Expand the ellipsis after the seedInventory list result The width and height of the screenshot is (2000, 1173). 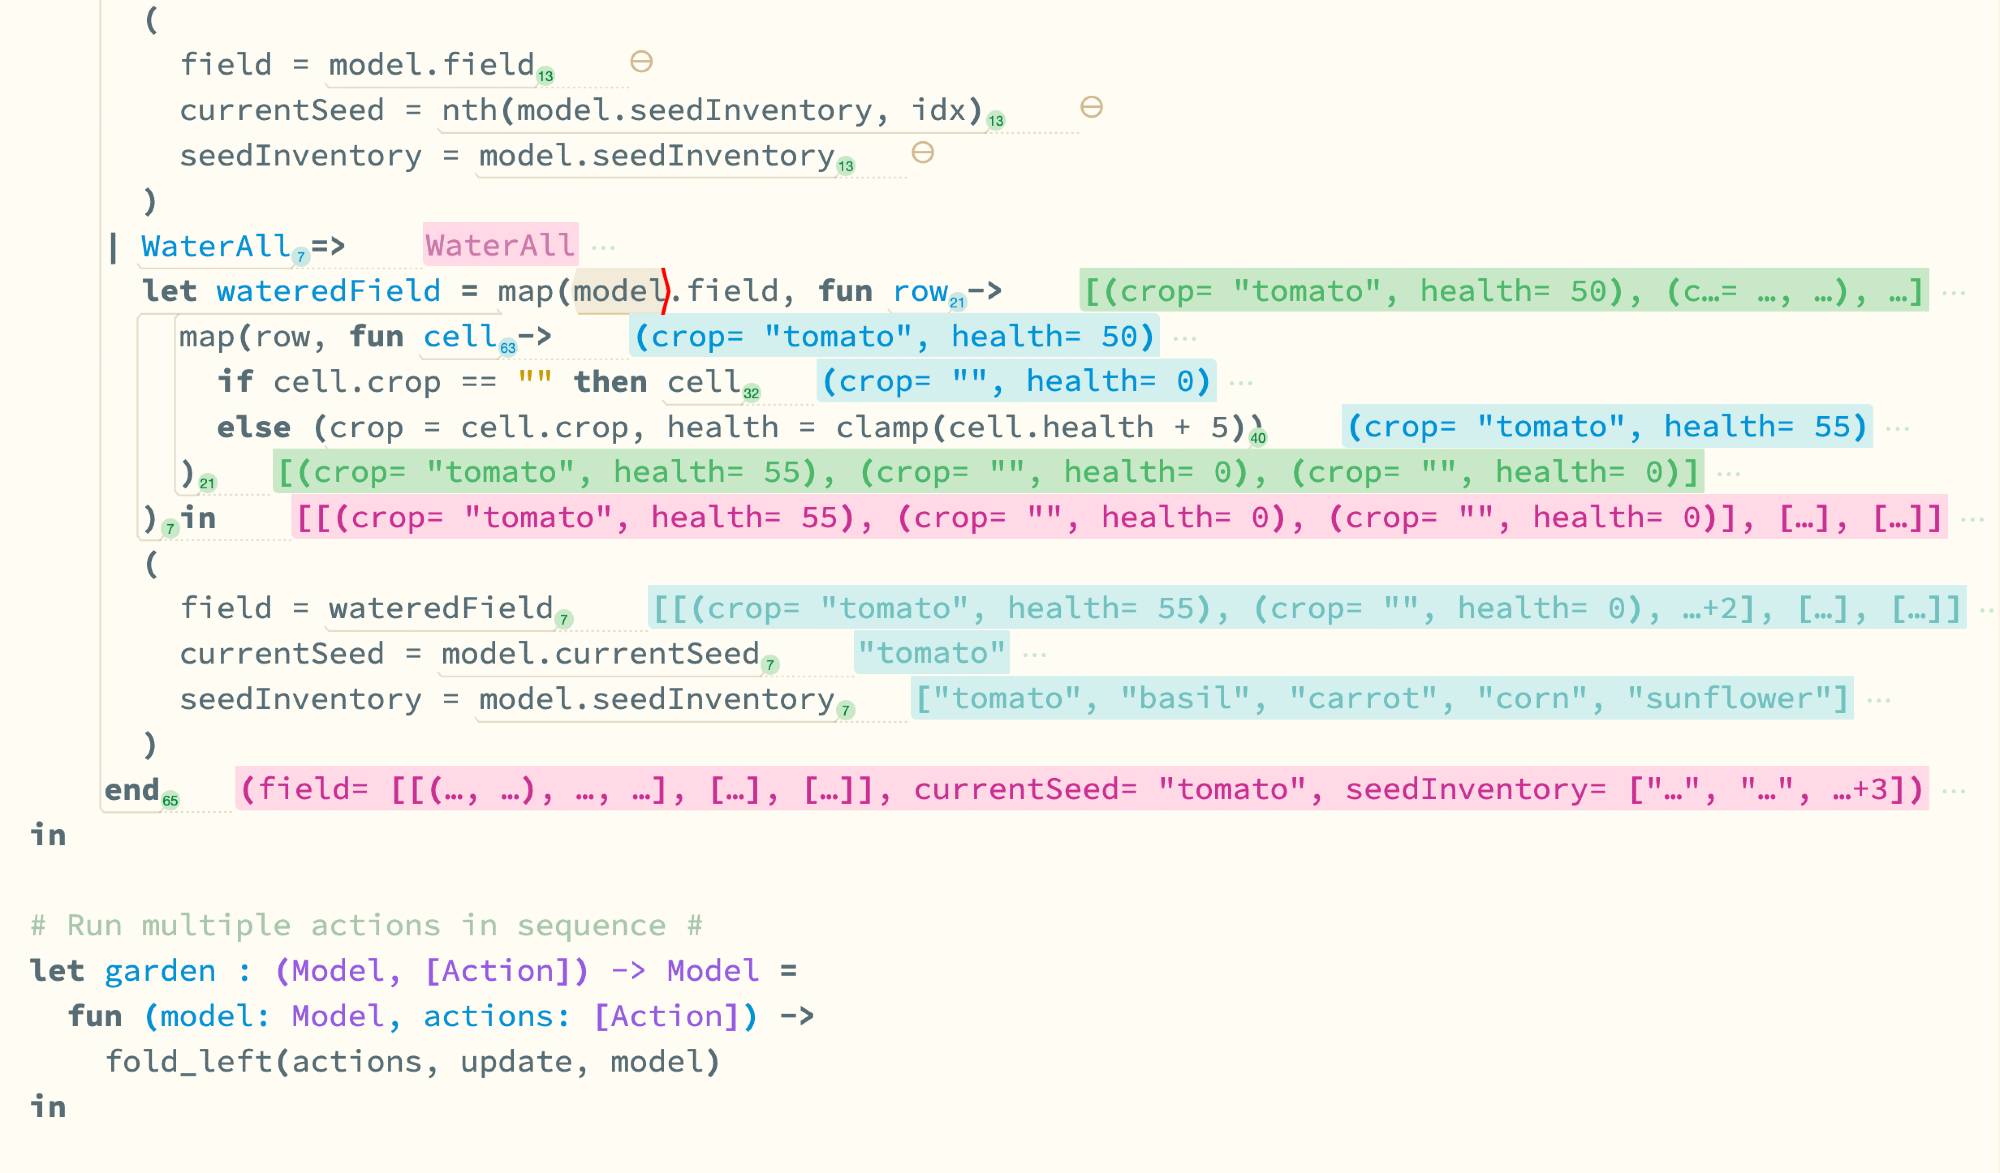click(1879, 699)
